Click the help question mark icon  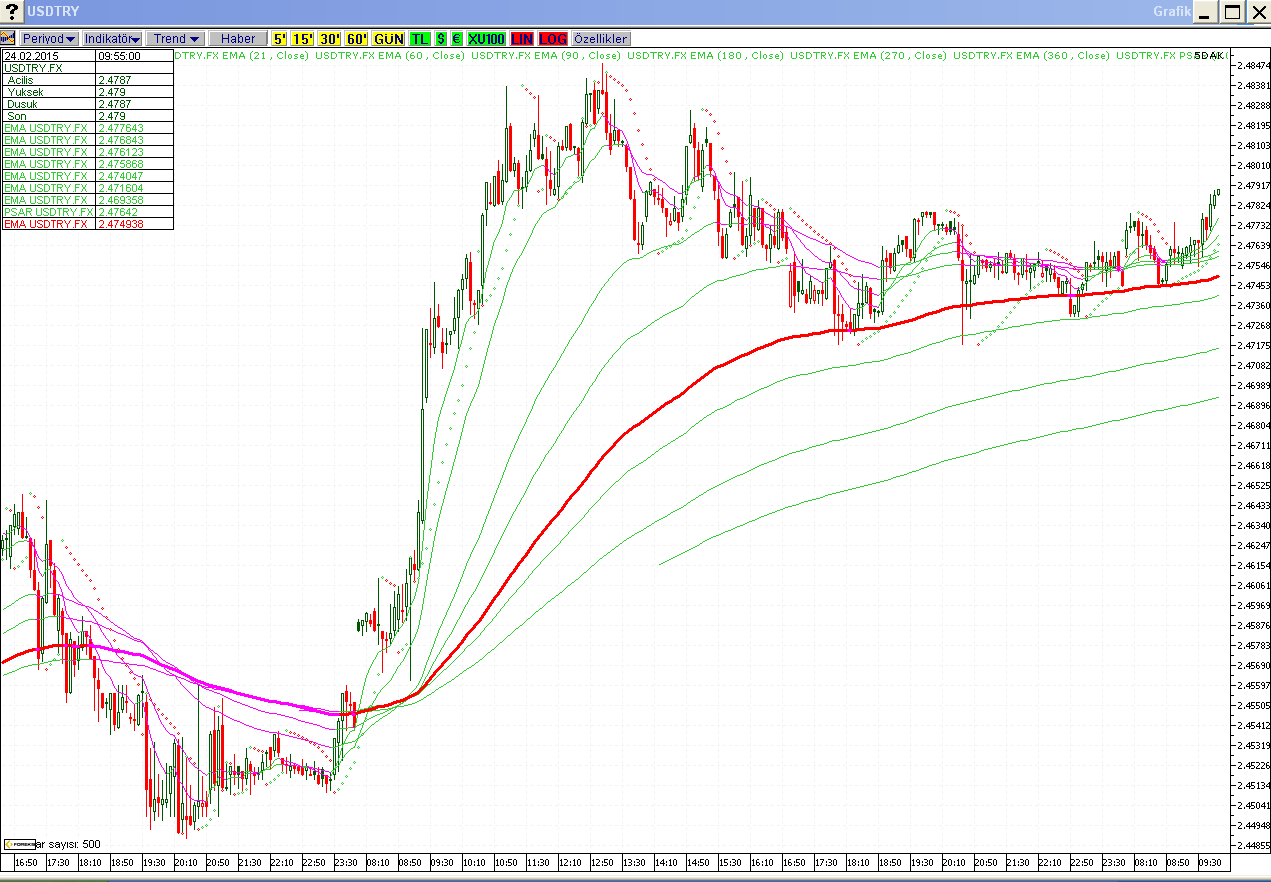(x=11, y=12)
